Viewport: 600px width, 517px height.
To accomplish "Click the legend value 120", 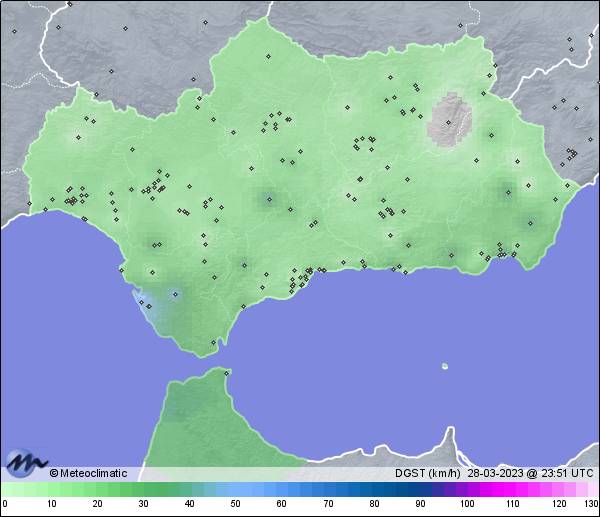I will pos(559,504).
